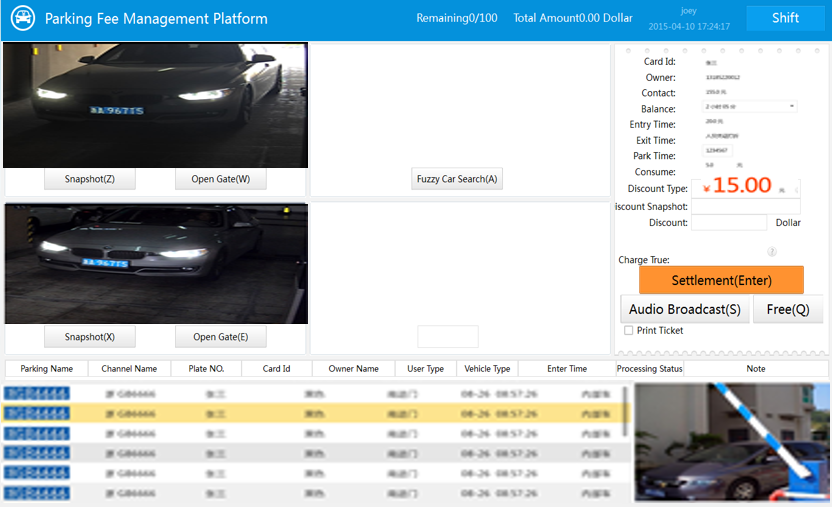Click the barrier gate camera thumbnail
Image resolution: width=832 pixels, height=507 pixels.
(x=731, y=443)
